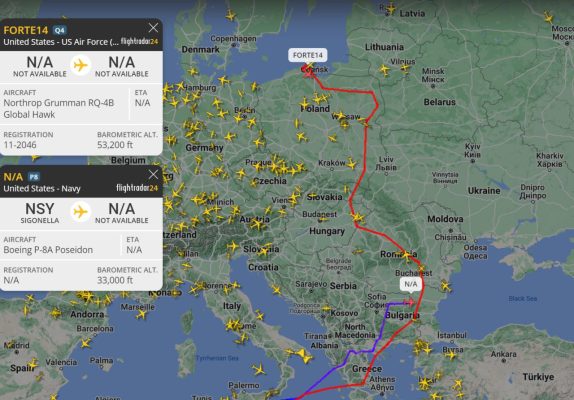
Task: Click the N/A aircraft label over Bulgaria
Action: pos(410,284)
